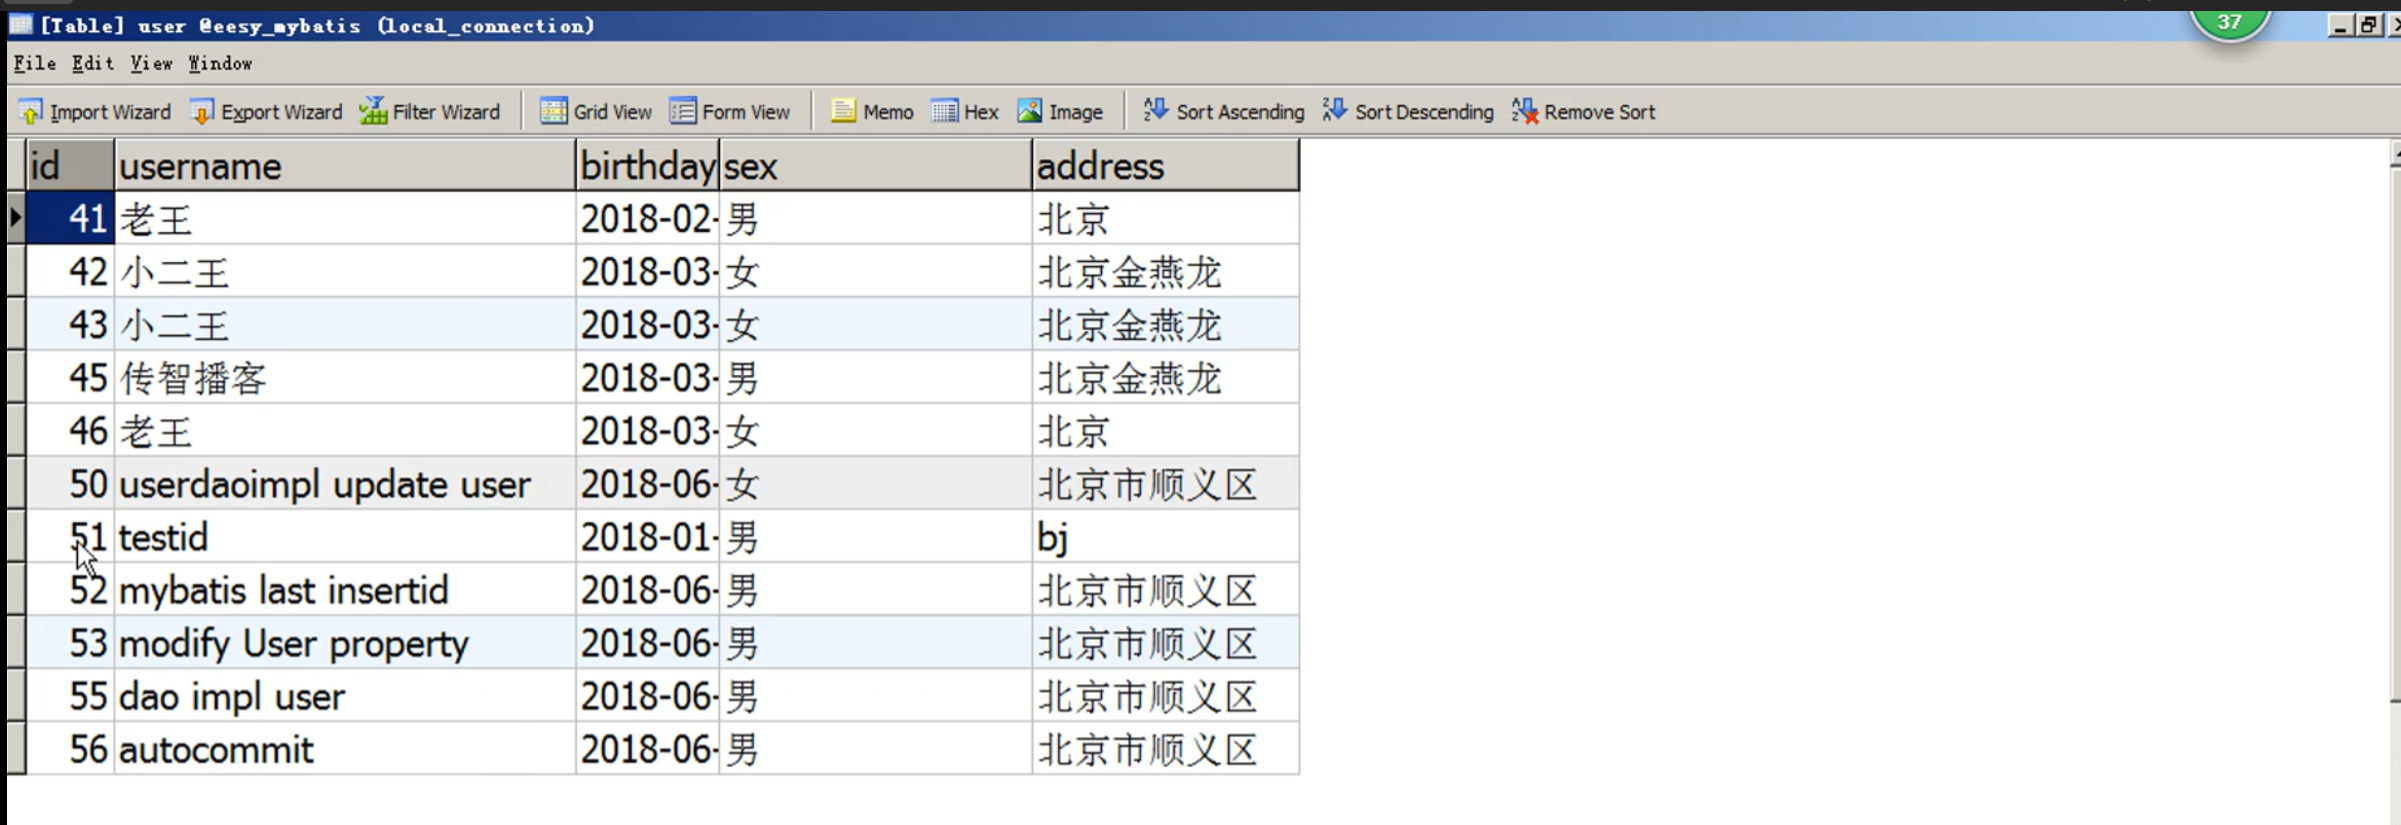
Task: Select username cell 'testid'
Action: tap(345, 537)
